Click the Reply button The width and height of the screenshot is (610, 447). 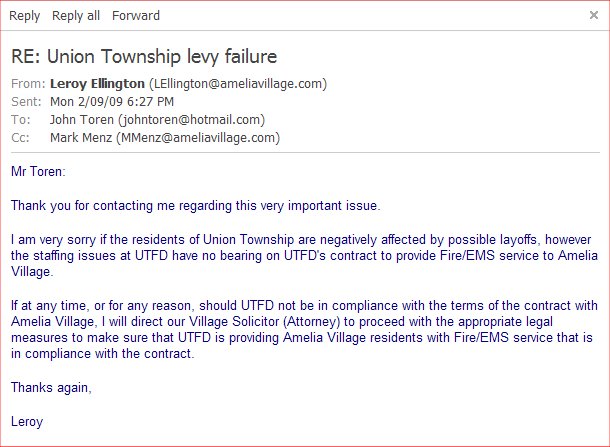25,16
